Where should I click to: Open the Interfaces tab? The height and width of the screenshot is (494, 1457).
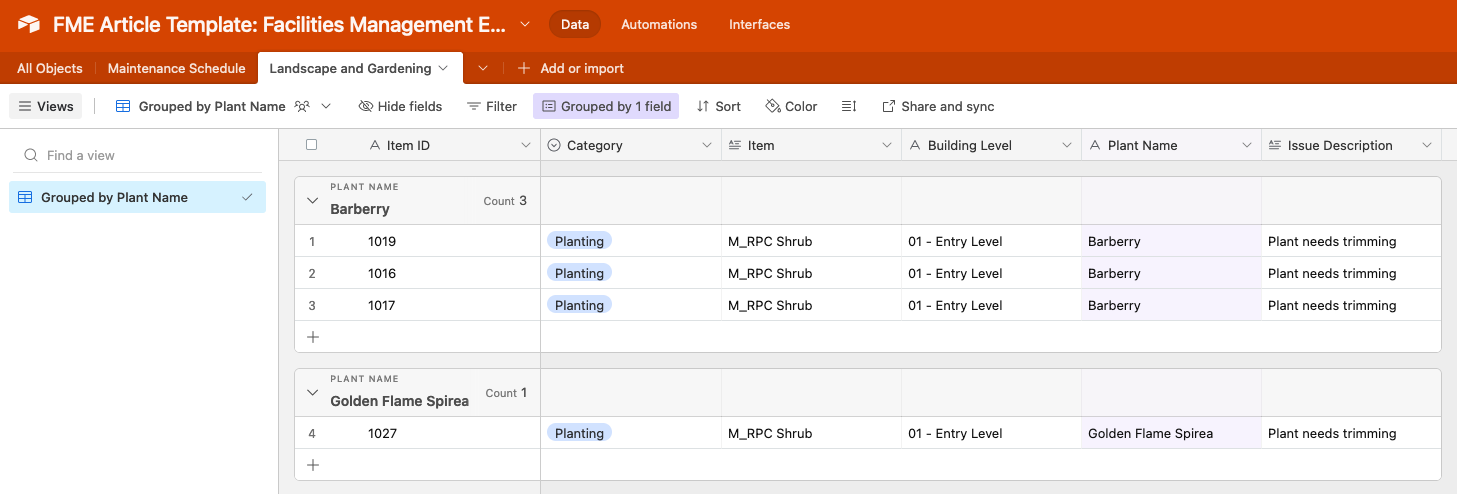coord(759,24)
